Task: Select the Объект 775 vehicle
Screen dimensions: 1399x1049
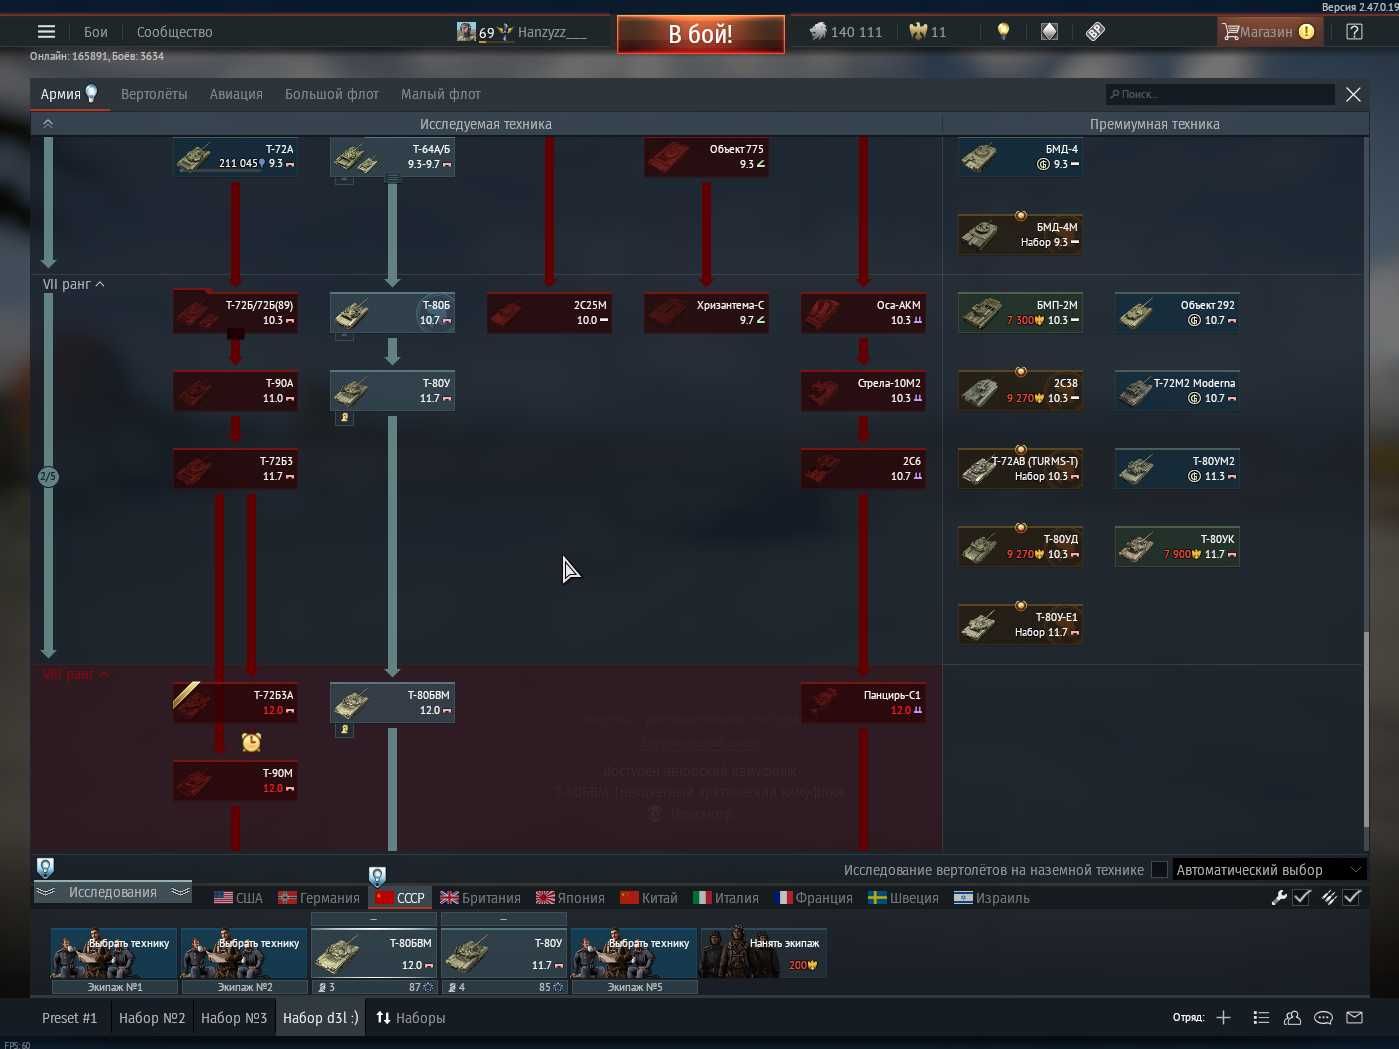Action: [706, 157]
